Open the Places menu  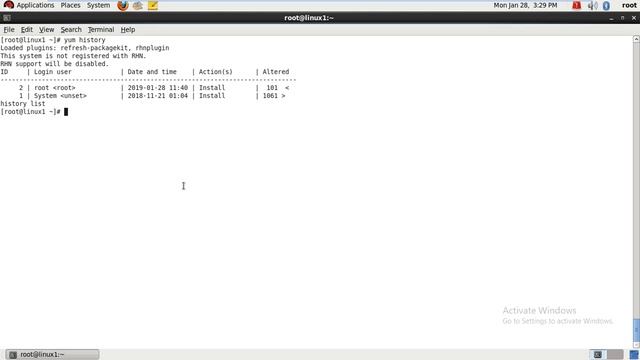click(x=70, y=5)
